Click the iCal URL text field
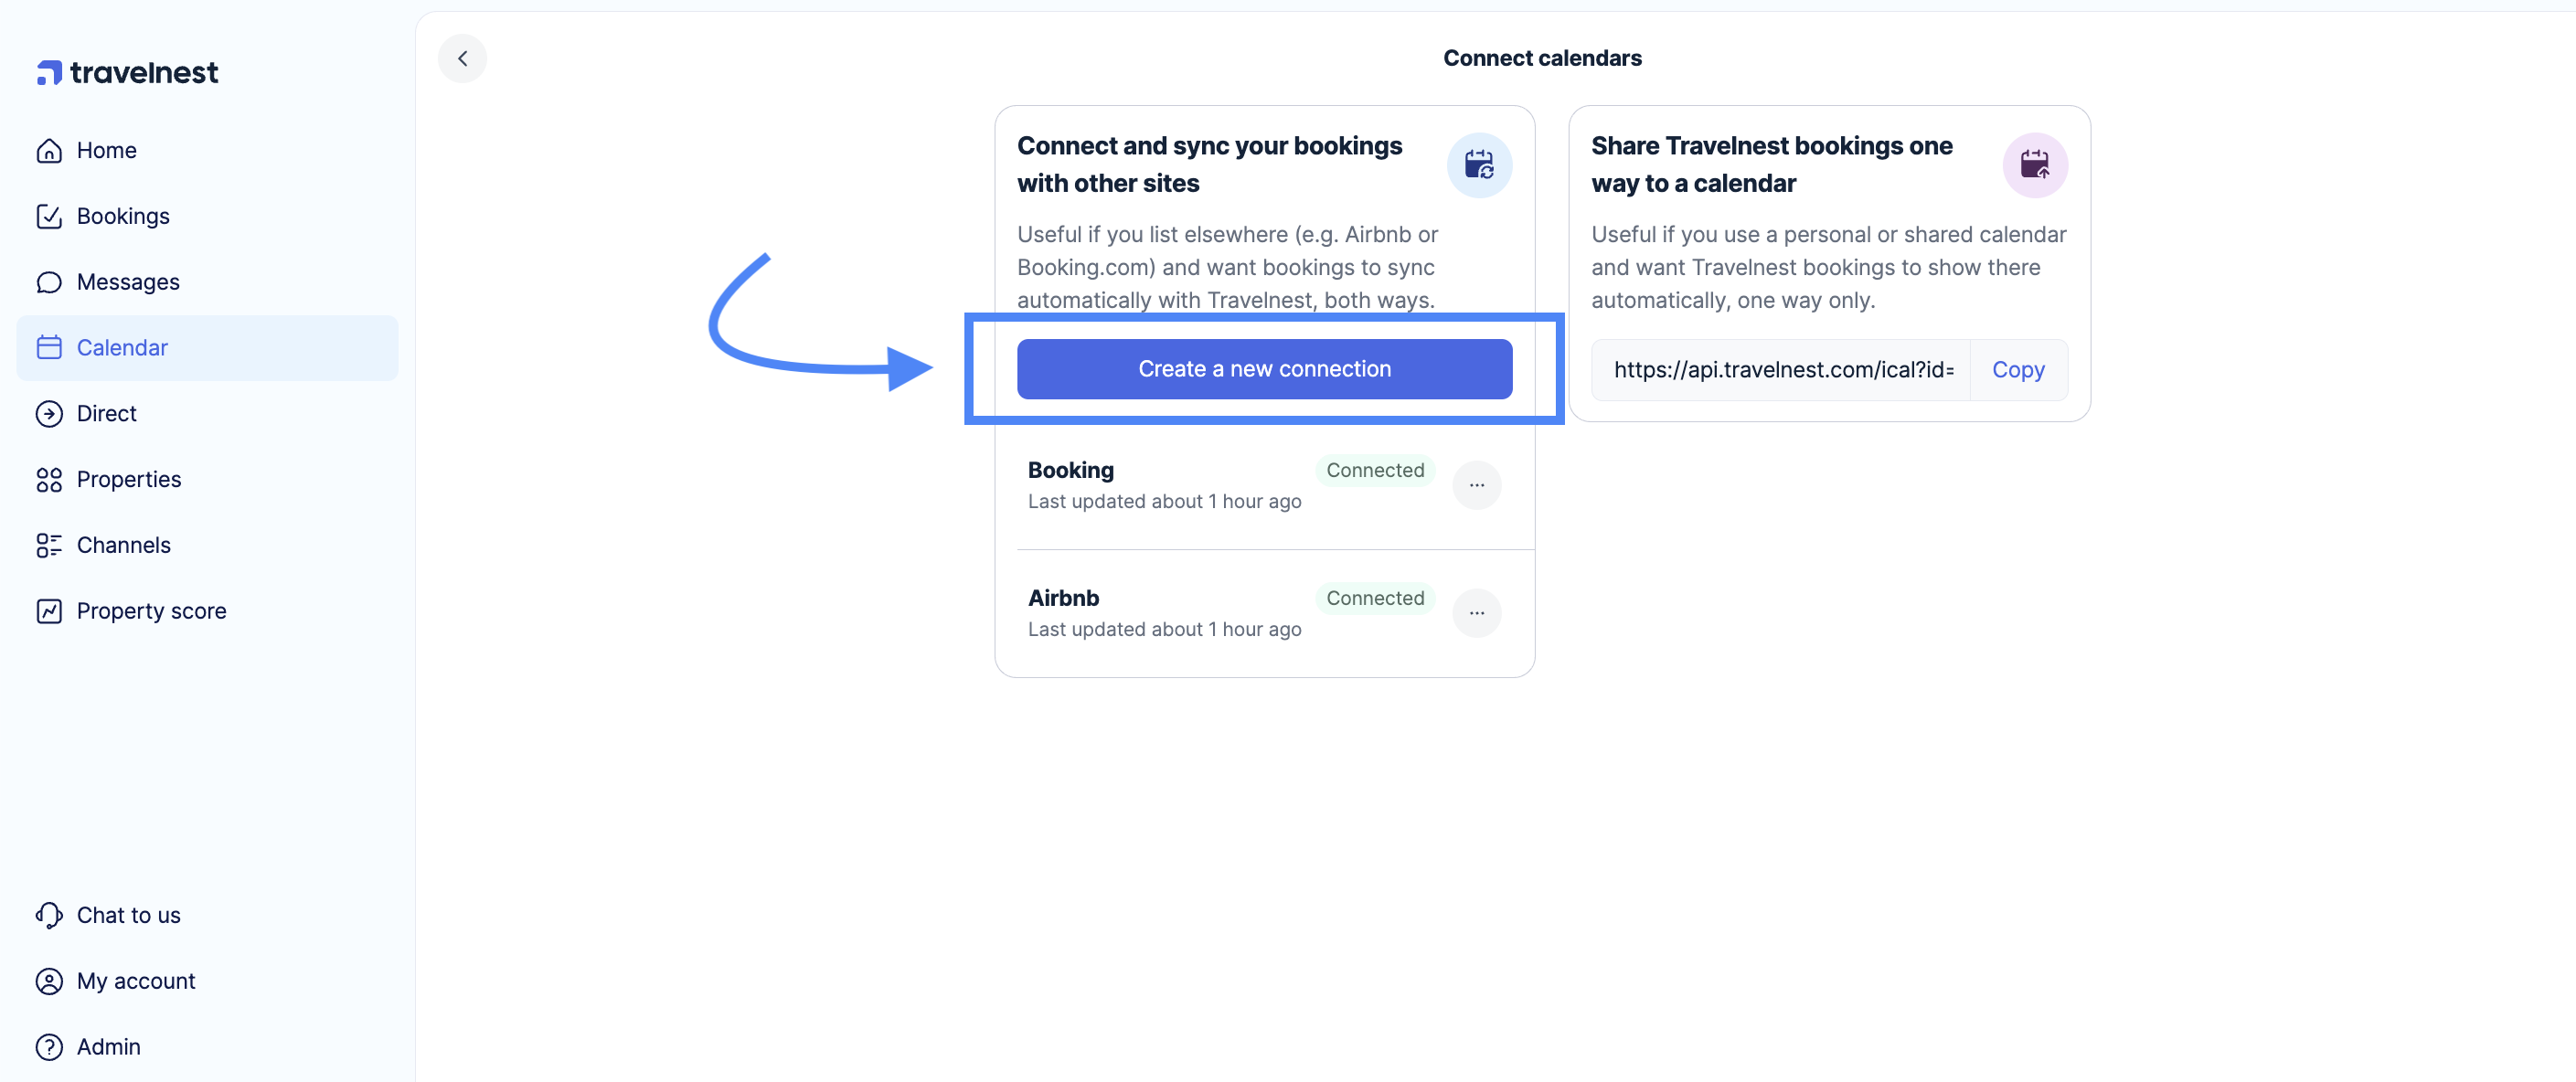Screen dimensions: 2576x1082 (x=1783, y=369)
